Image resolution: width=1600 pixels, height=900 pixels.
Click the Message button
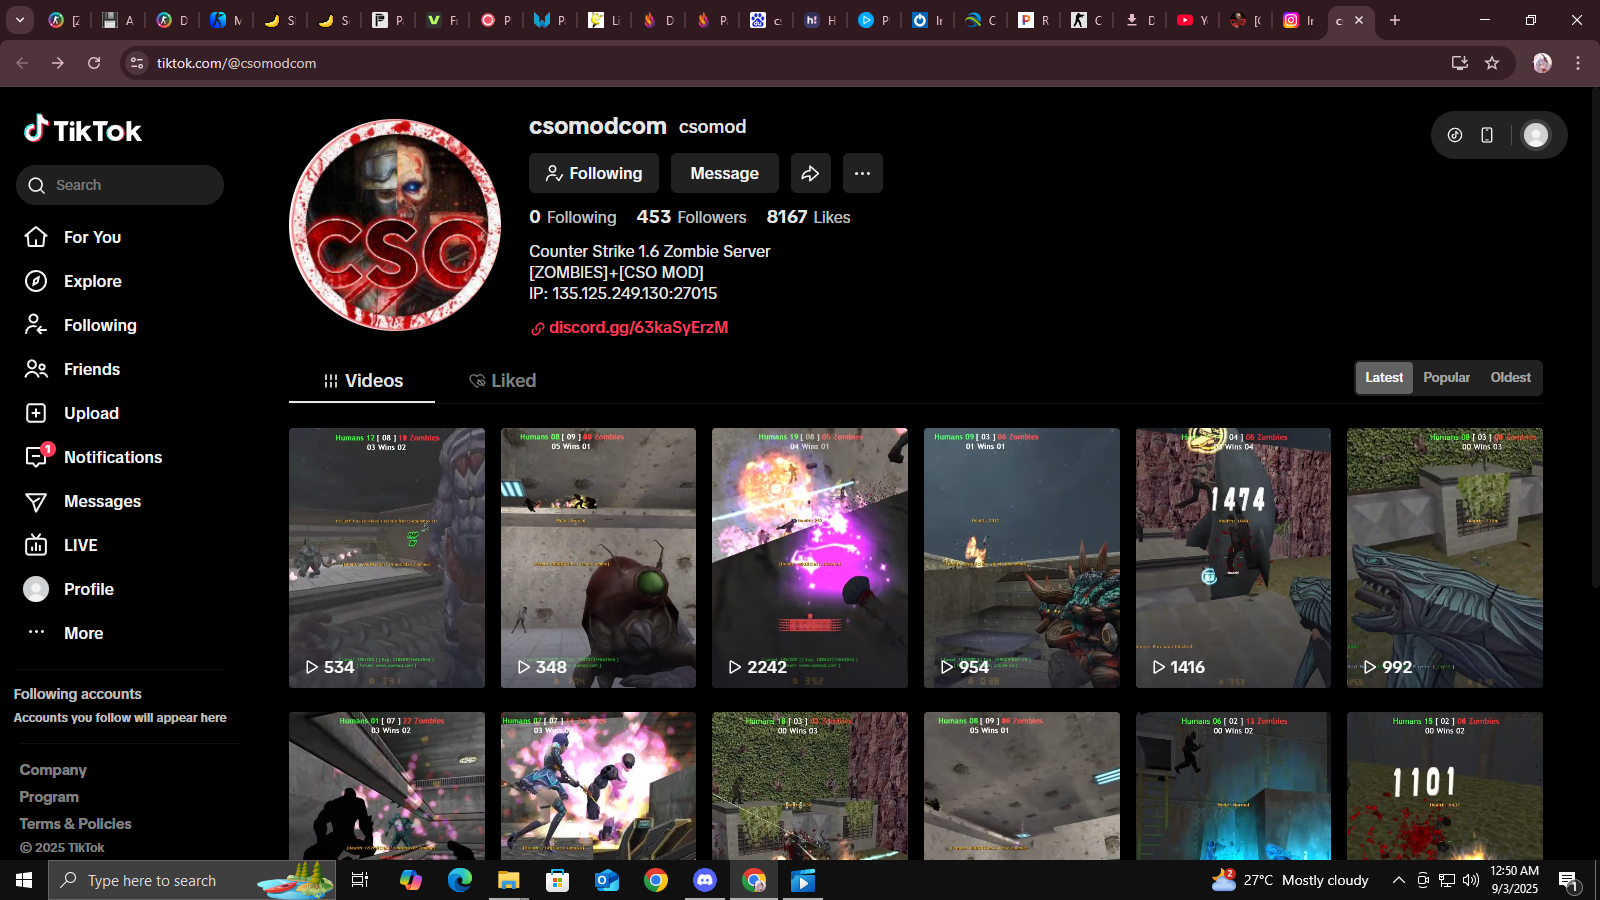click(724, 173)
